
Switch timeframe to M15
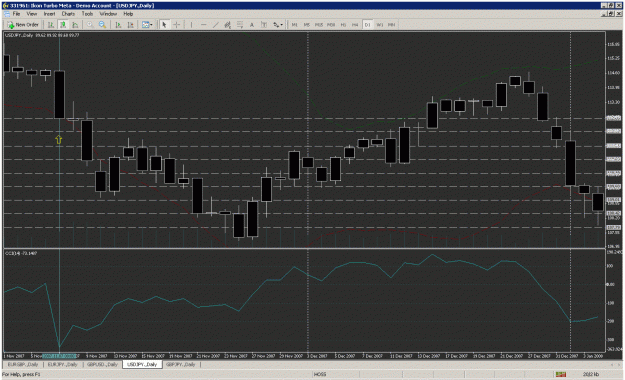(x=319, y=25)
